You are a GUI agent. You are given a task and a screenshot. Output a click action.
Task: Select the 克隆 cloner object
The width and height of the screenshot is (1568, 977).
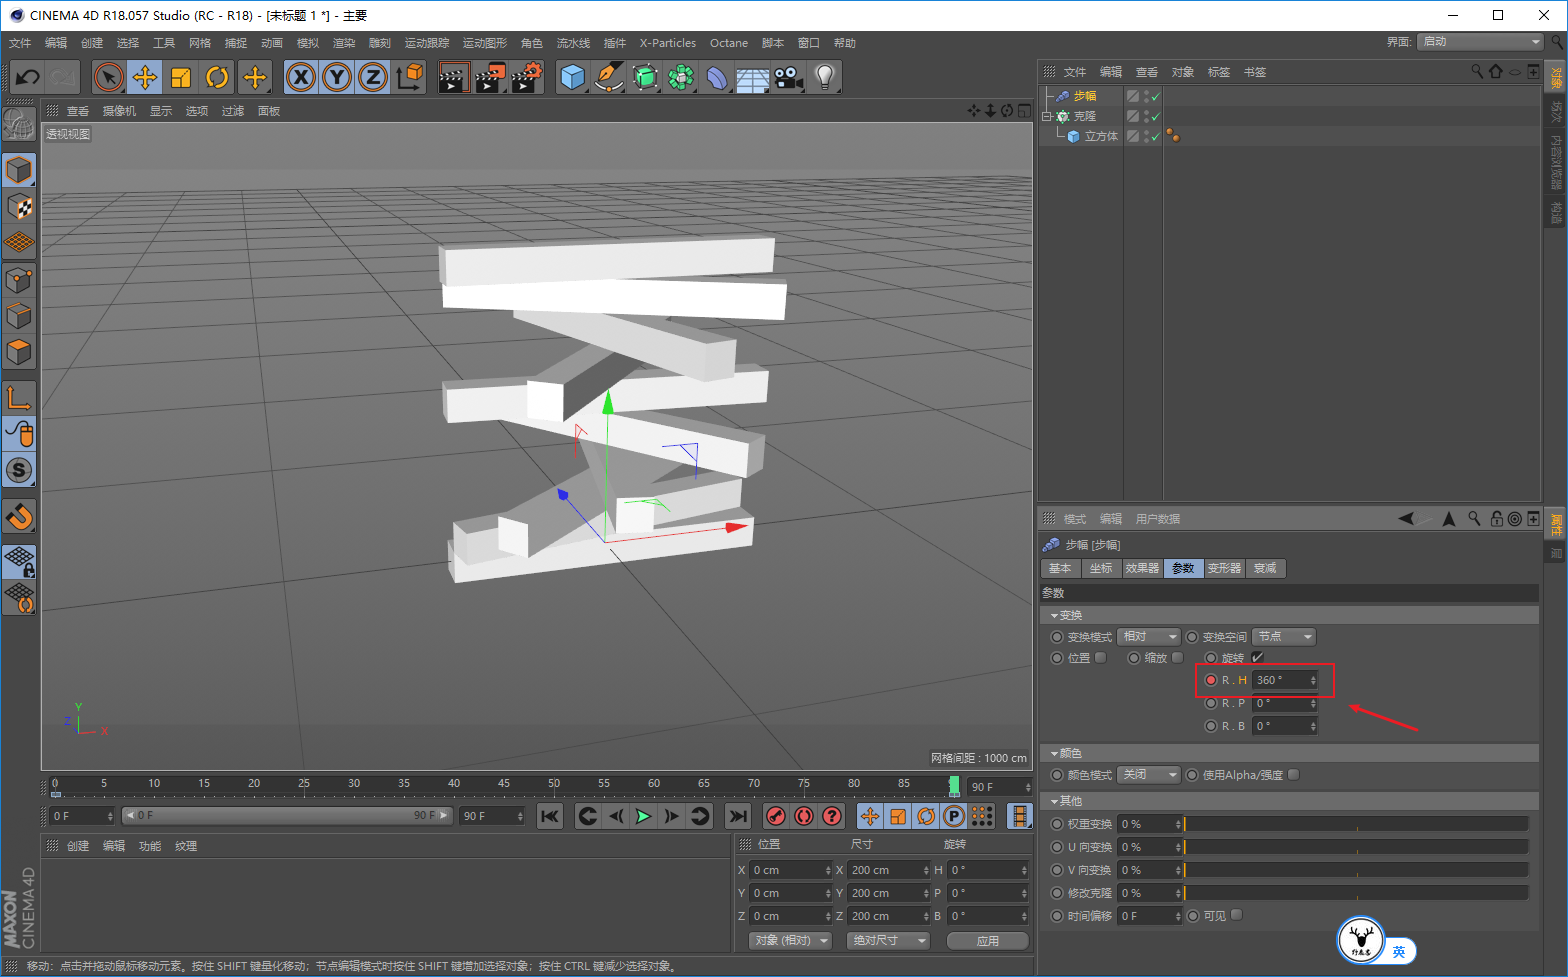coord(1085,116)
